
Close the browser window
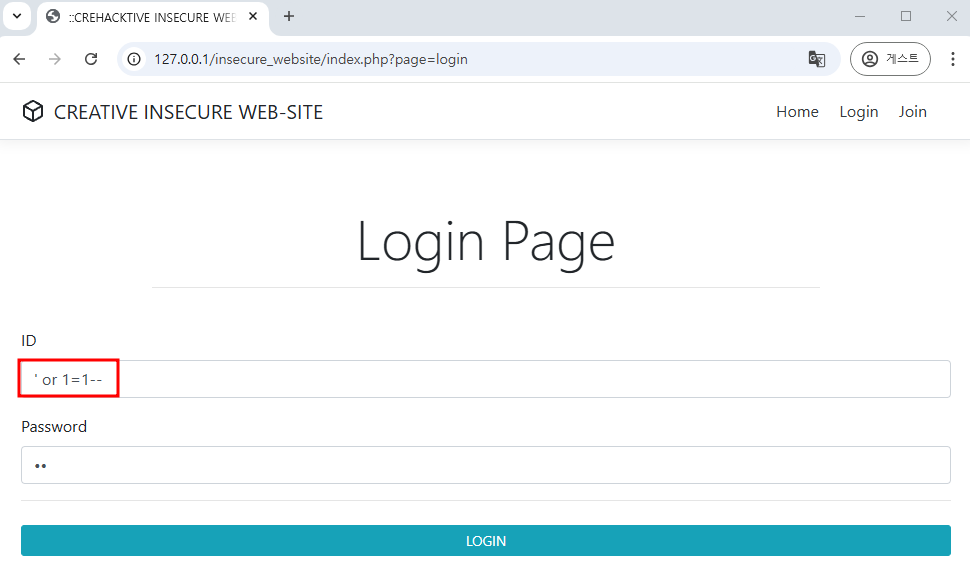[951, 16]
